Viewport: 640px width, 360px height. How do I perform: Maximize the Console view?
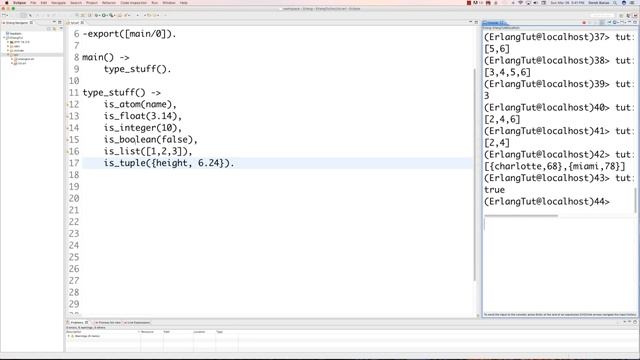[x=635, y=22]
